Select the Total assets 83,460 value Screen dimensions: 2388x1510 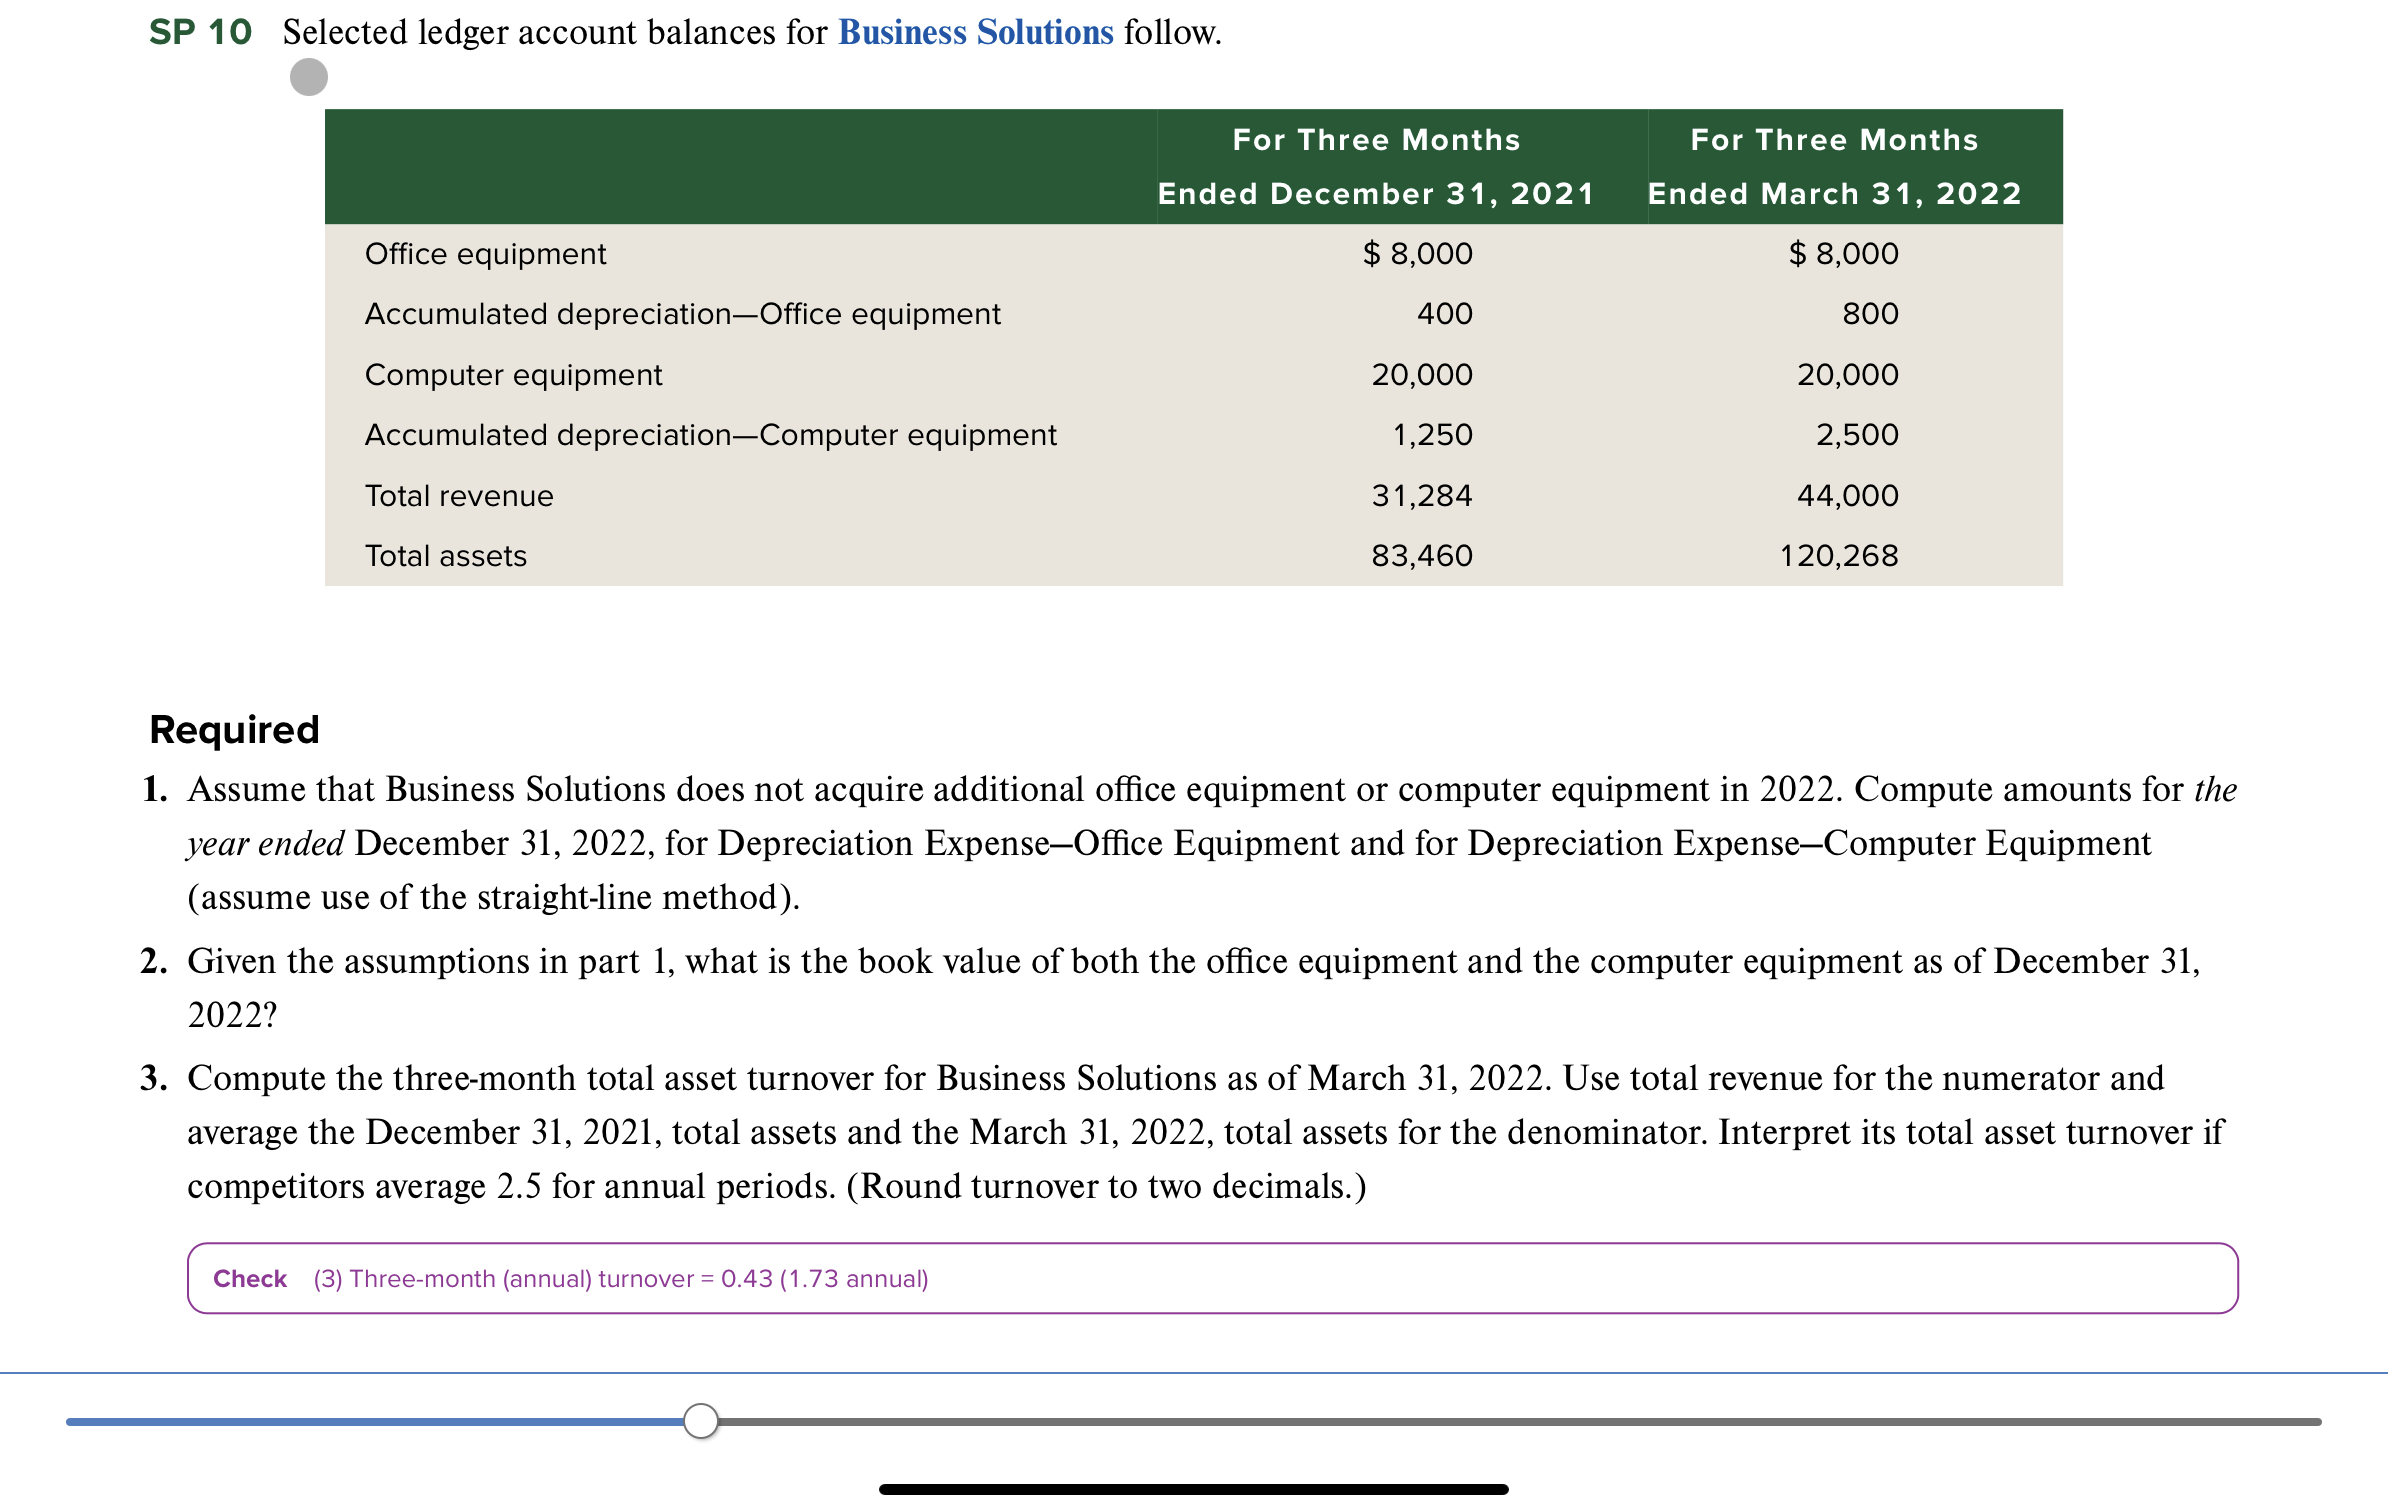click(1421, 556)
